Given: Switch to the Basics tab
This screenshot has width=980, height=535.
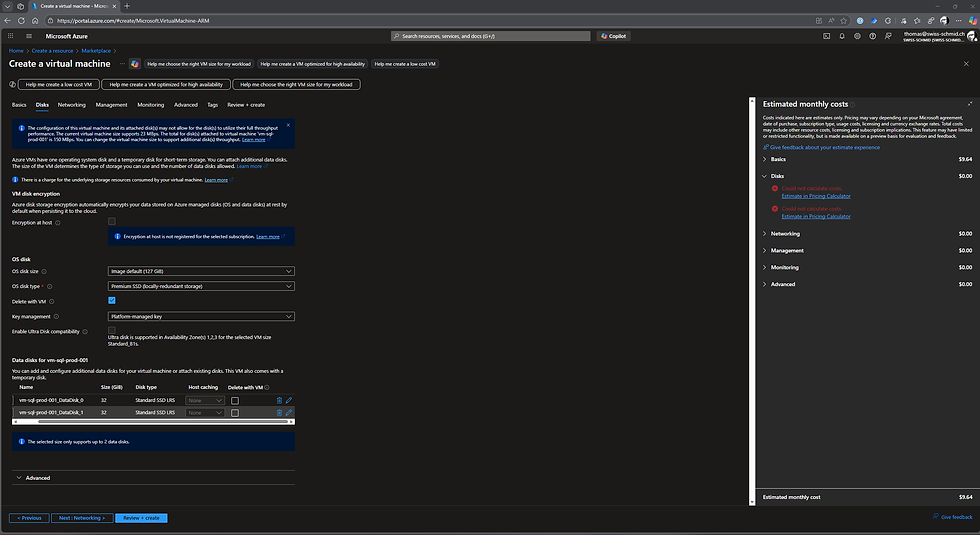Looking at the screenshot, I should (19, 105).
